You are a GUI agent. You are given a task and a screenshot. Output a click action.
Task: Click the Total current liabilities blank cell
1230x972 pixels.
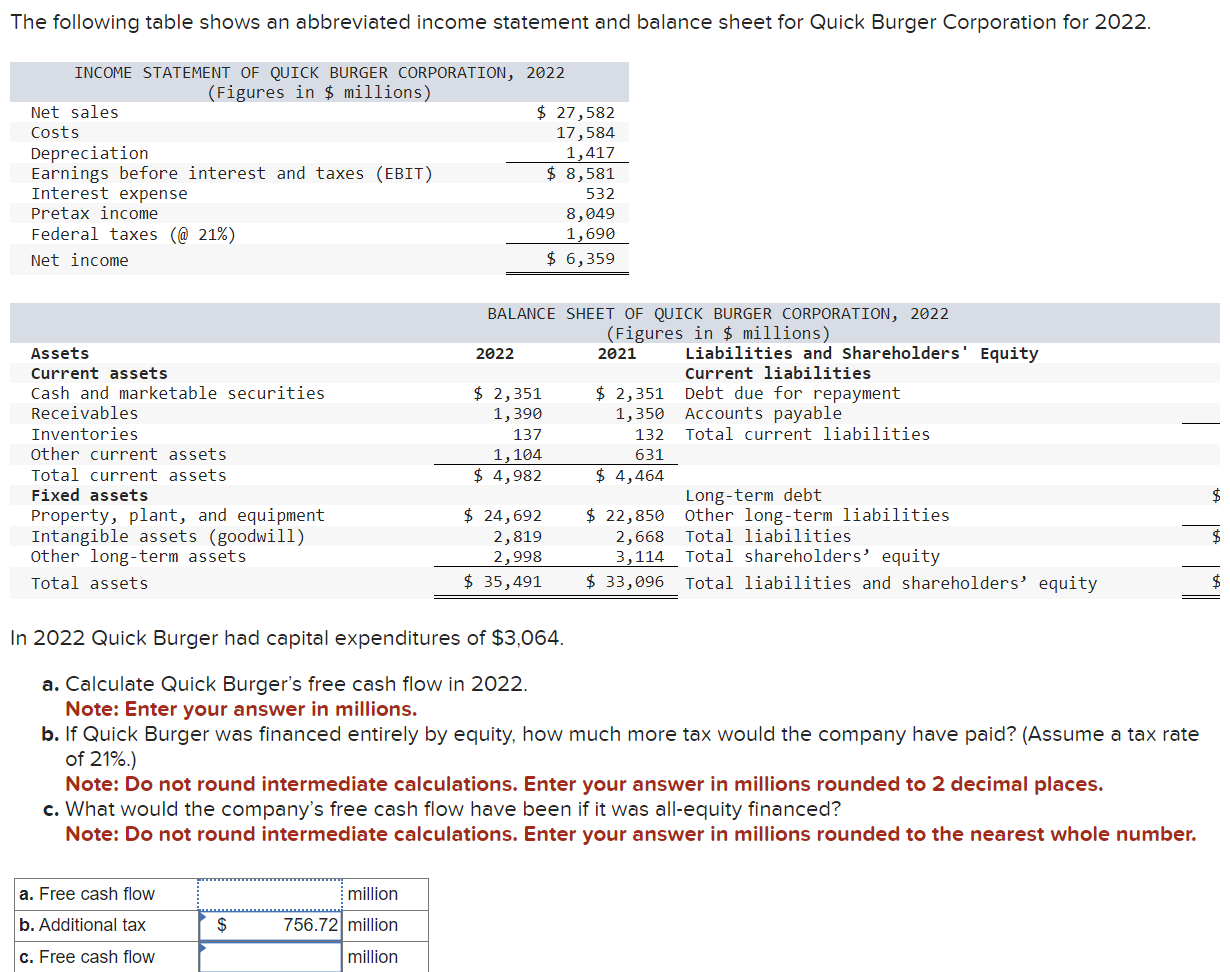(x=1213, y=434)
